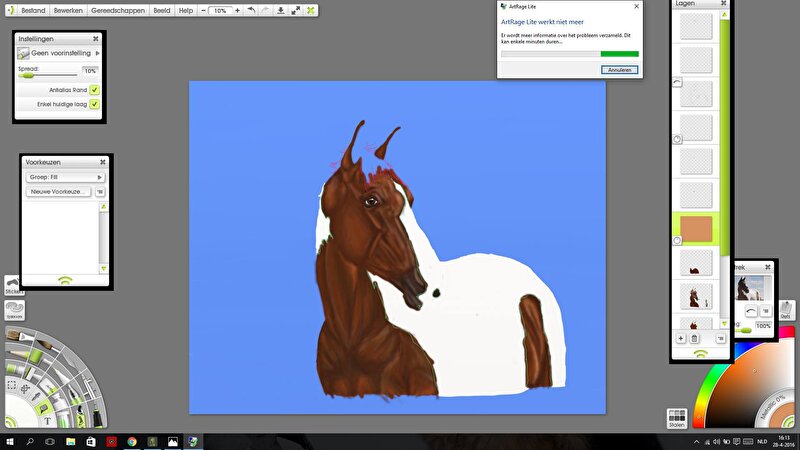Click the undo arrow in toolbar
800x450 pixels.
pyautogui.click(x=250, y=10)
